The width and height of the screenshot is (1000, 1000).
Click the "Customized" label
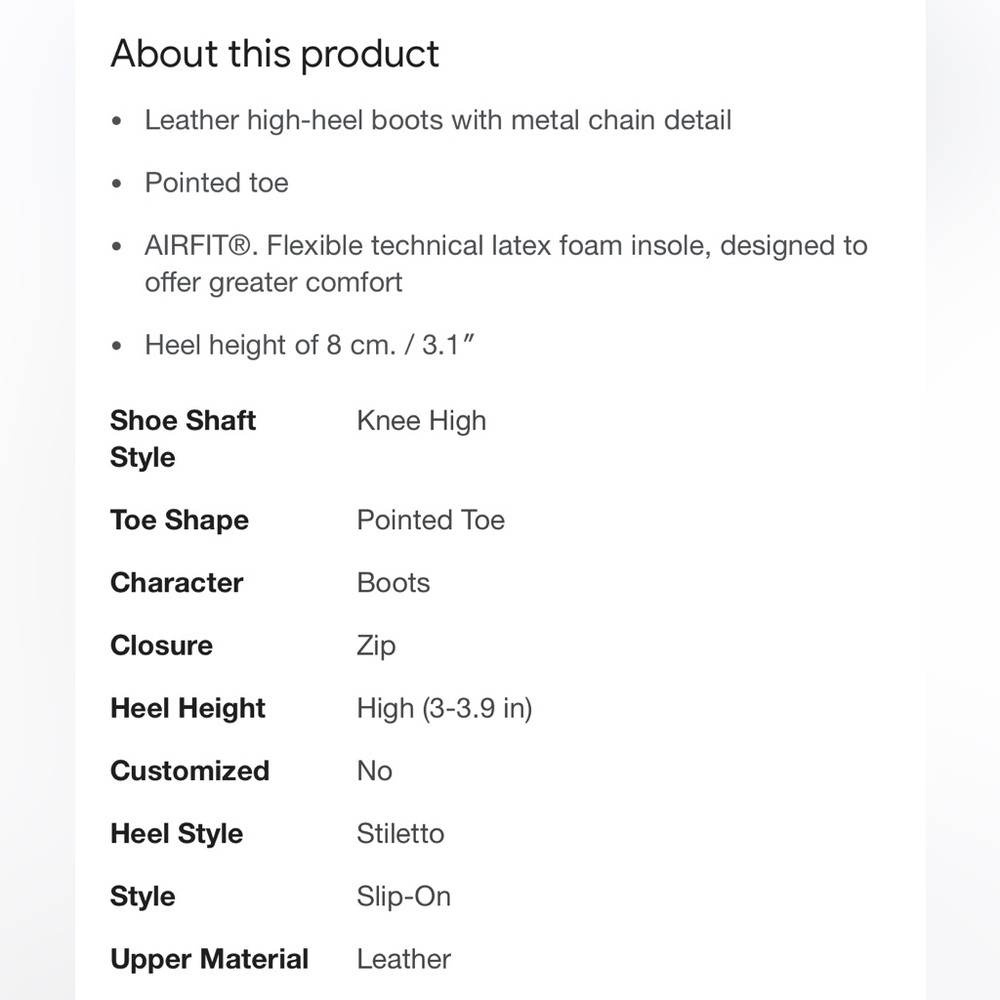pos(189,771)
